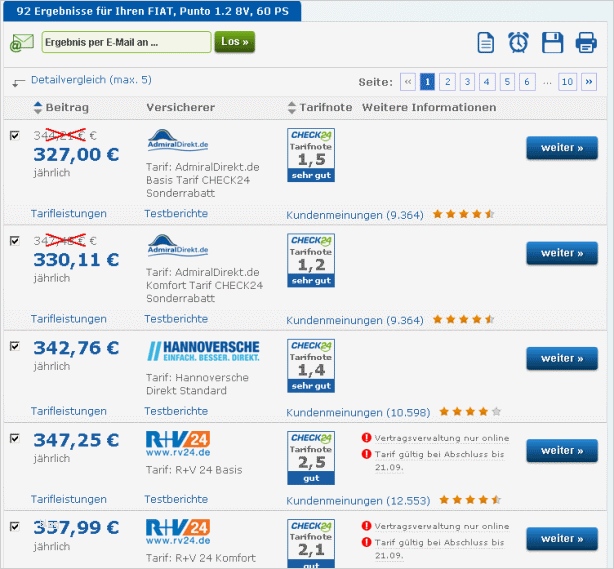
Task: Click the Versicherer column header
Action: 181,107
